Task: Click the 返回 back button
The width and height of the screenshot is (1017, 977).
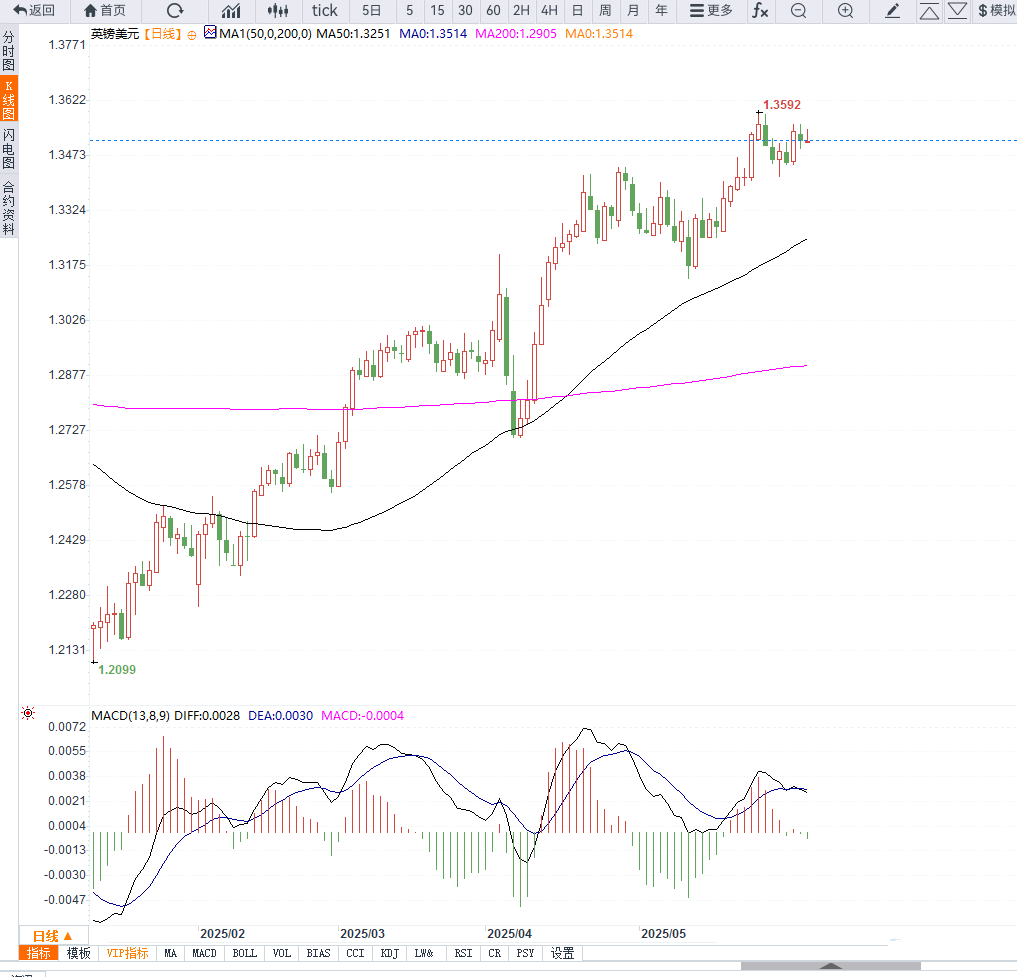Action: (x=34, y=10)
